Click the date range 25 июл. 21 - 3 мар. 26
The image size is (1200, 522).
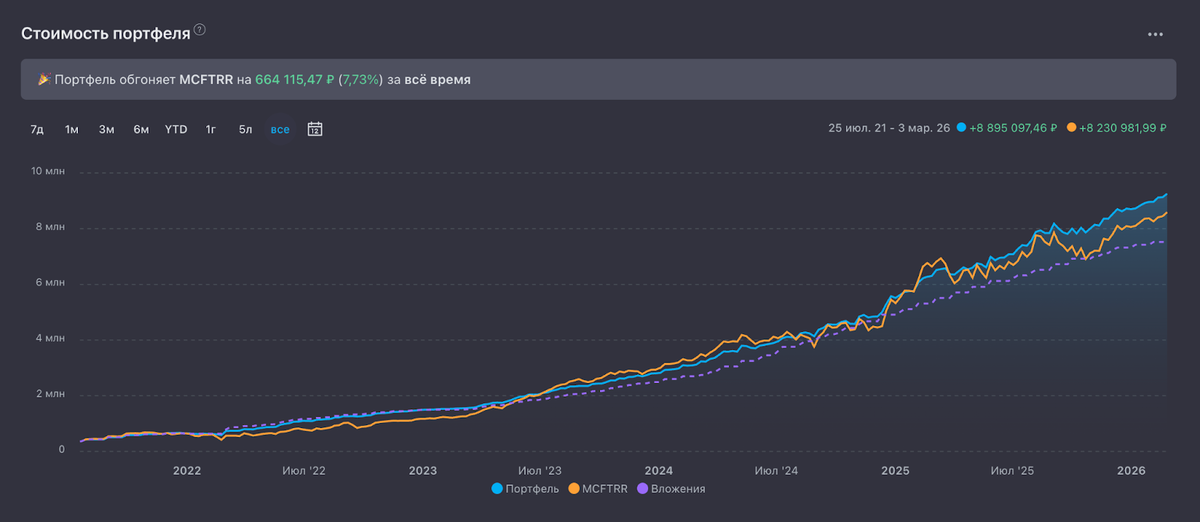click(x=889, y=128)
